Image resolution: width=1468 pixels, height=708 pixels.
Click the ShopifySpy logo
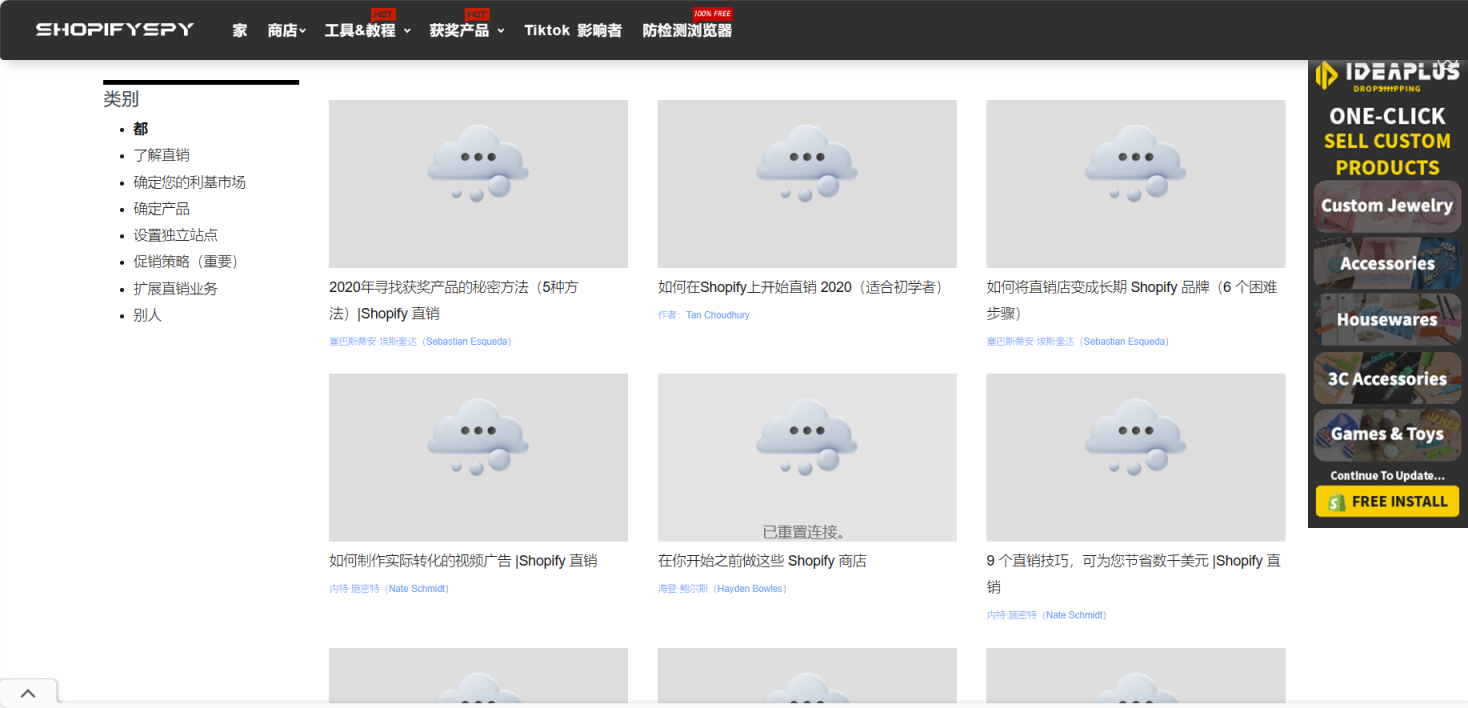tap(115, 30)
